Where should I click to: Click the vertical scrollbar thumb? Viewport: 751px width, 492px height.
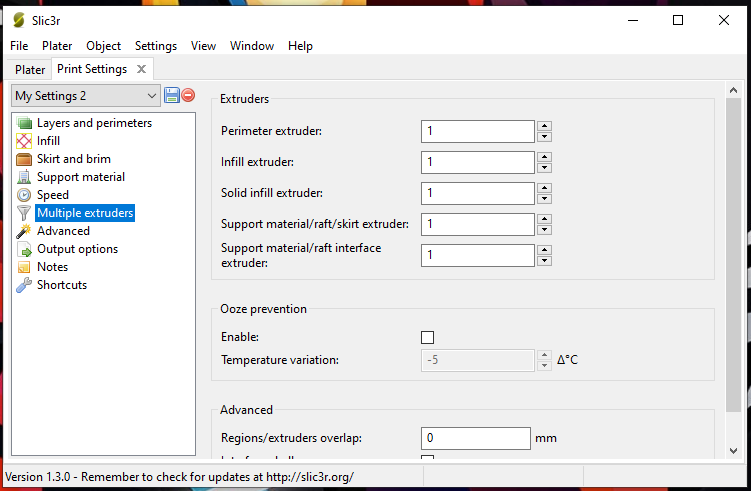[x=733, y=255]
